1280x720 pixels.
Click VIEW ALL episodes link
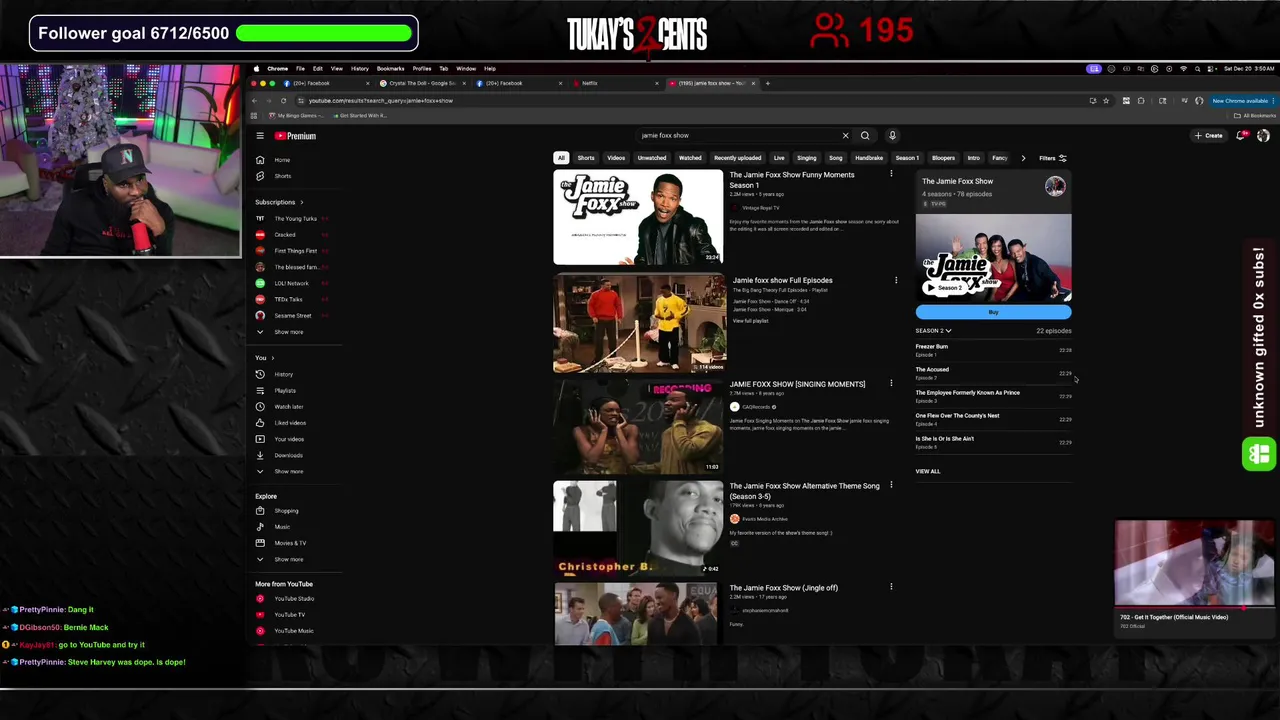click(x=927, y=471)
